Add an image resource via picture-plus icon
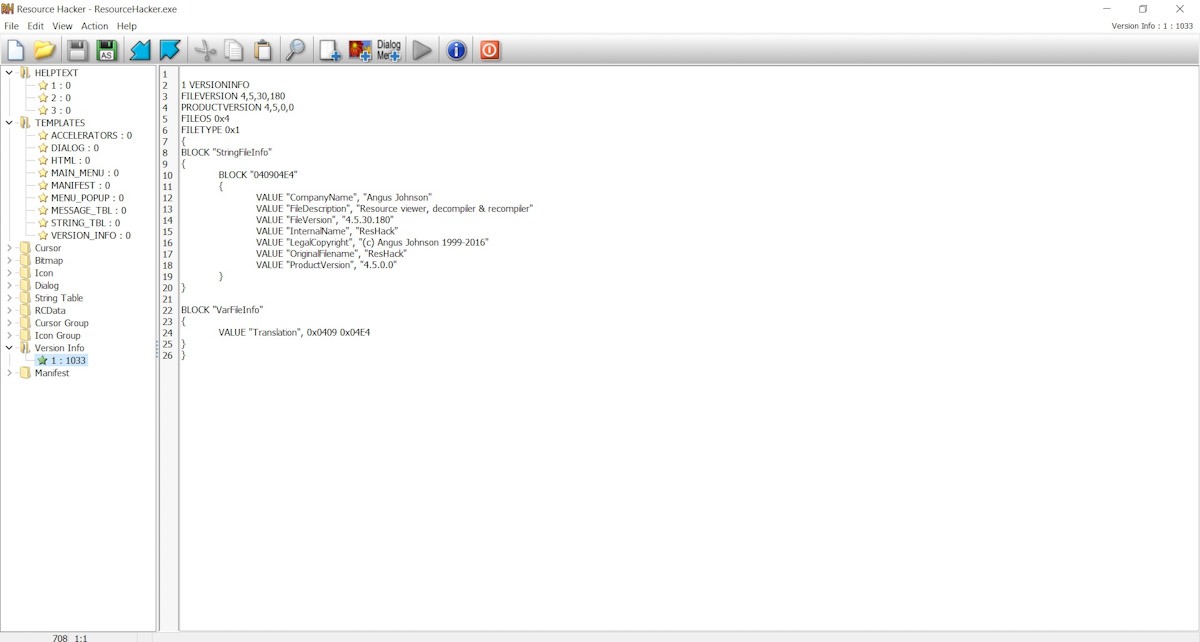Viewport: 1200px width, 642px height. pos(360,50)
